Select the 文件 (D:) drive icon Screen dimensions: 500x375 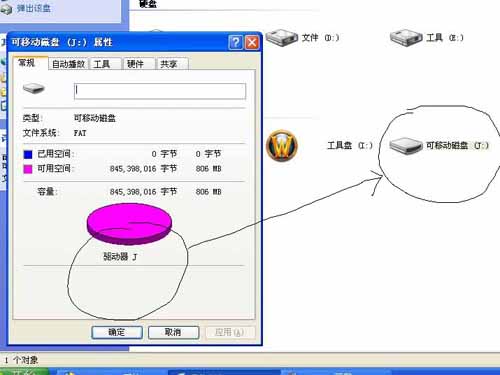[282, 37]
